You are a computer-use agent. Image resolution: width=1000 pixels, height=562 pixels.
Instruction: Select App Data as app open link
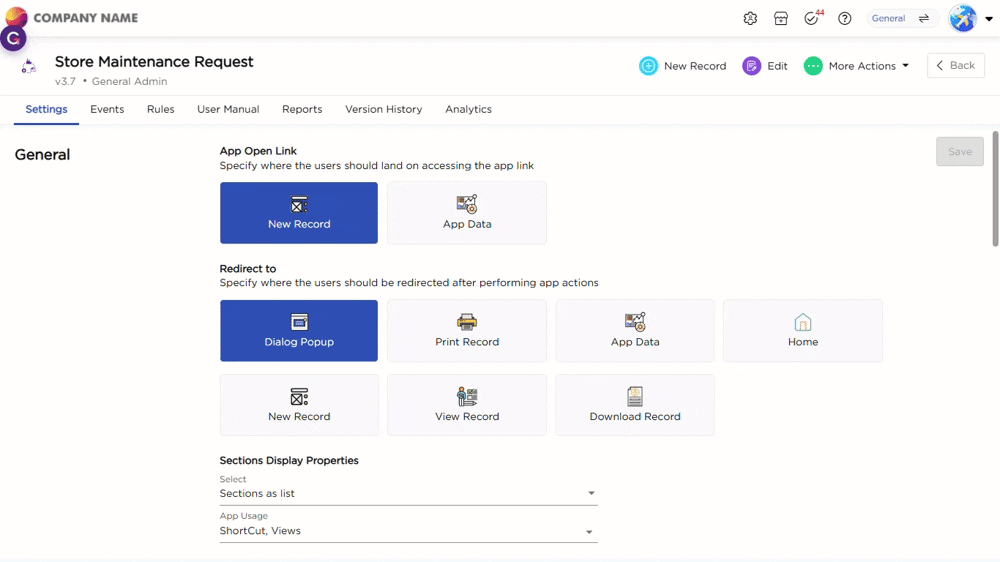click(467, 213)
